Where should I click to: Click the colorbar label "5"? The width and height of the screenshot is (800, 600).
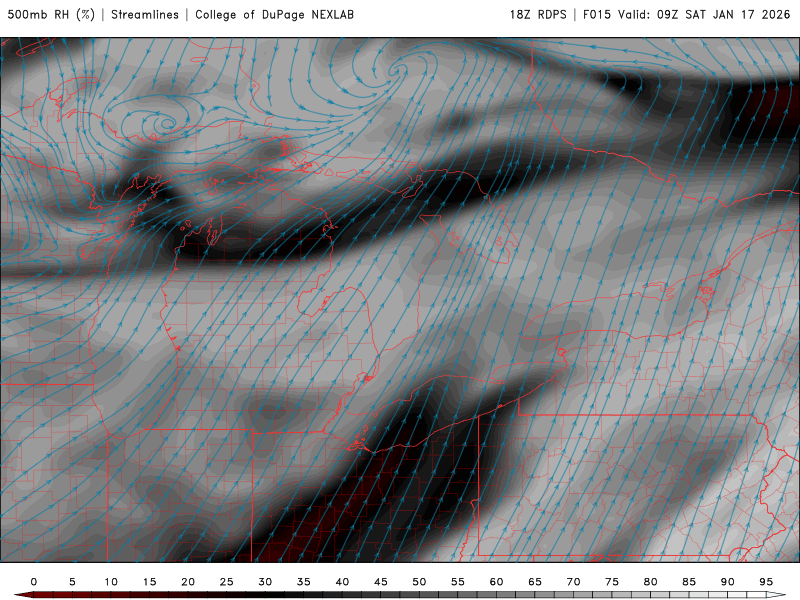point(72,582)
